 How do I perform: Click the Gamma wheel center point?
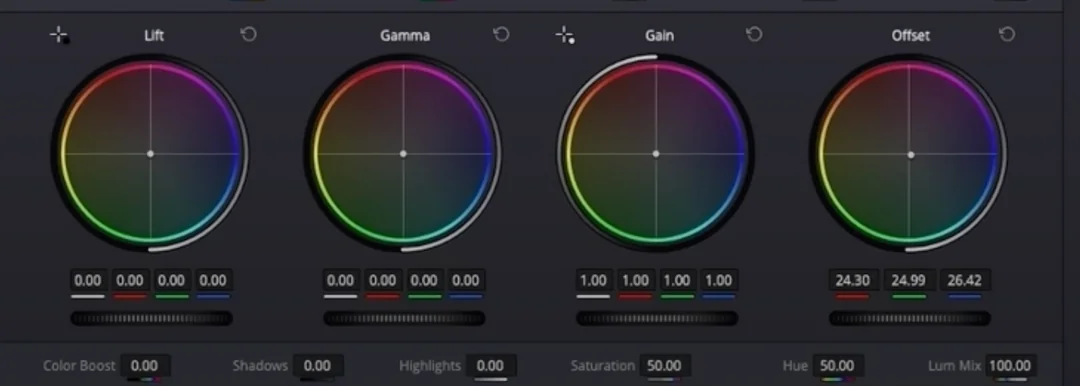point(403,154)
